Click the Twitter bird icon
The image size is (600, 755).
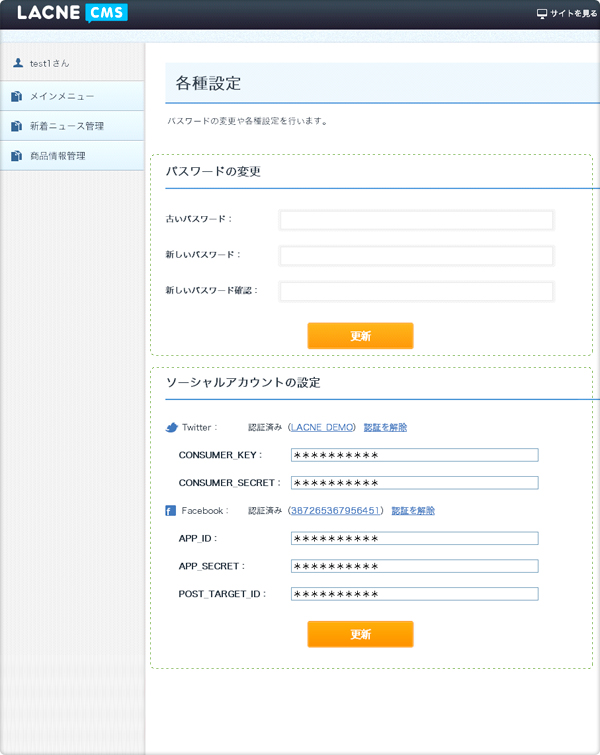pyautogui.click(x=171, y=427)
